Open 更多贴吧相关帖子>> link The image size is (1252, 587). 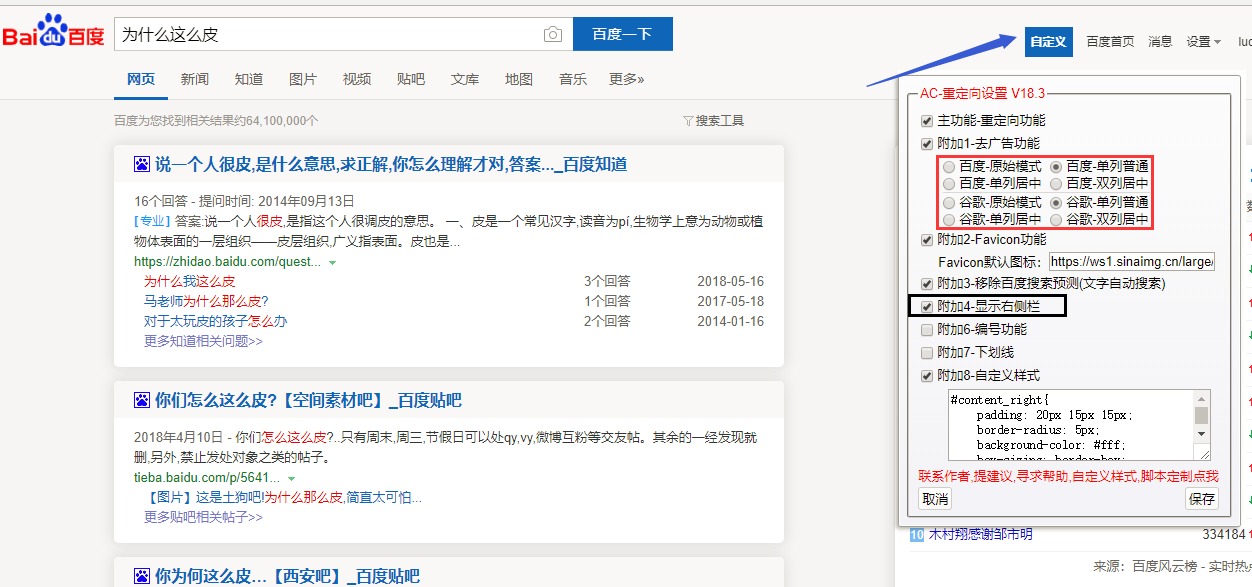(203, 517)
